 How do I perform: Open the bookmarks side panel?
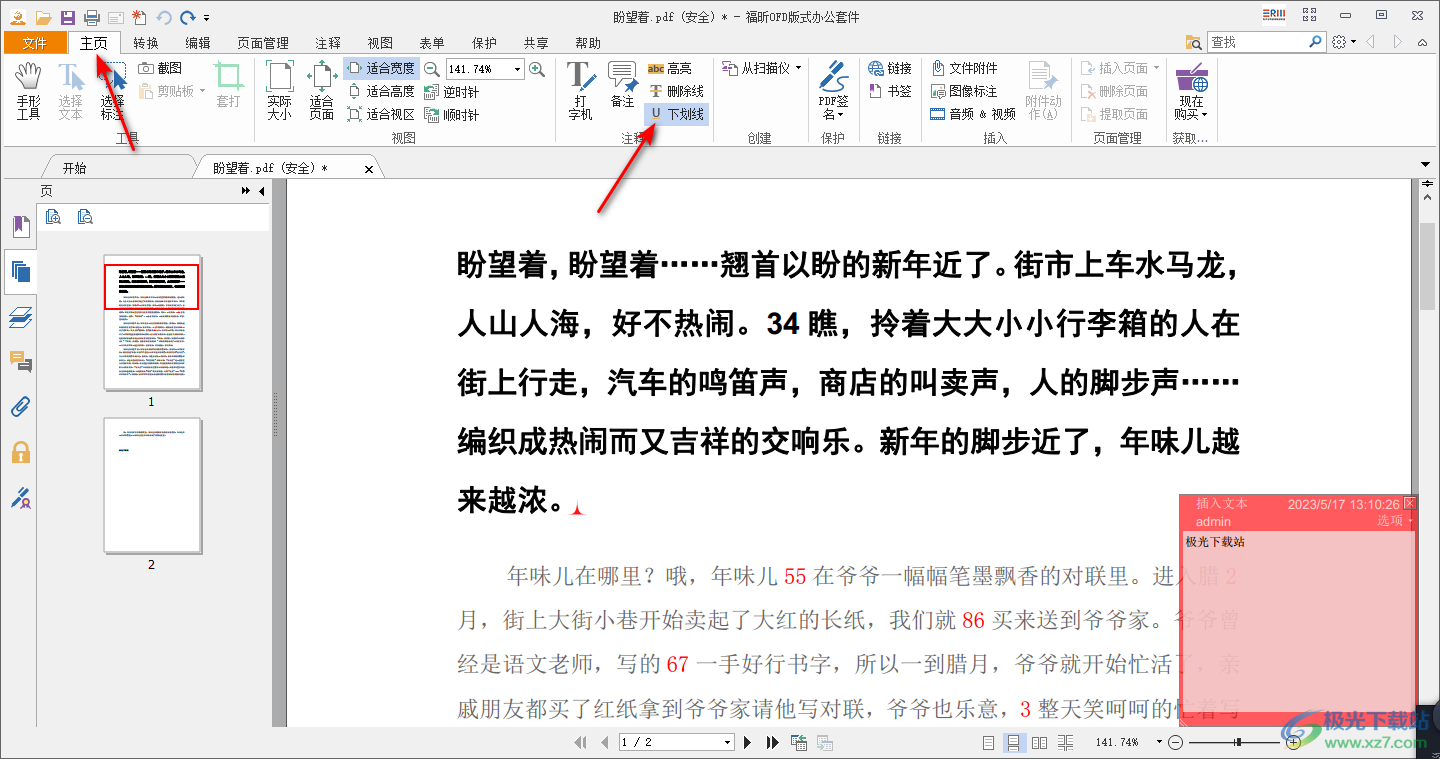click(x=20, y=227)
